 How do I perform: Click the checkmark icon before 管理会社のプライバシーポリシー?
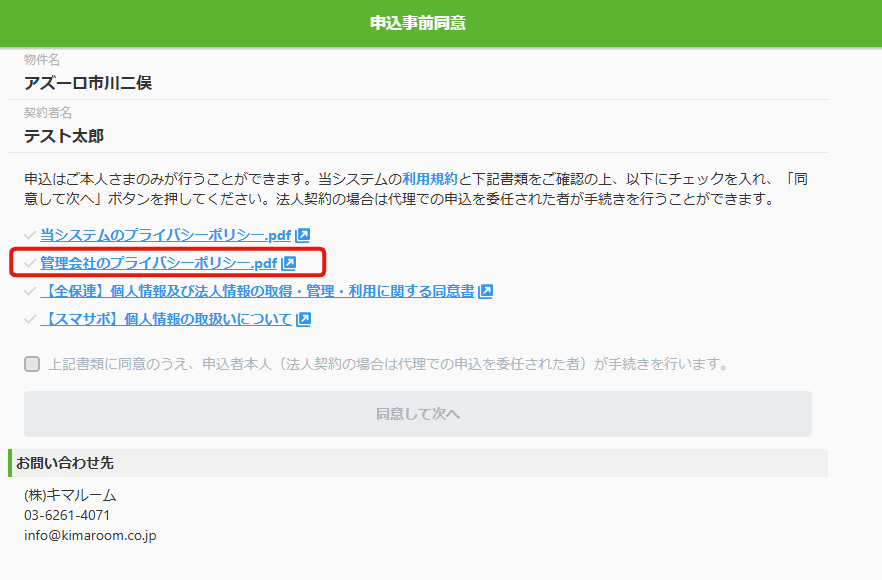click(30, 263)
